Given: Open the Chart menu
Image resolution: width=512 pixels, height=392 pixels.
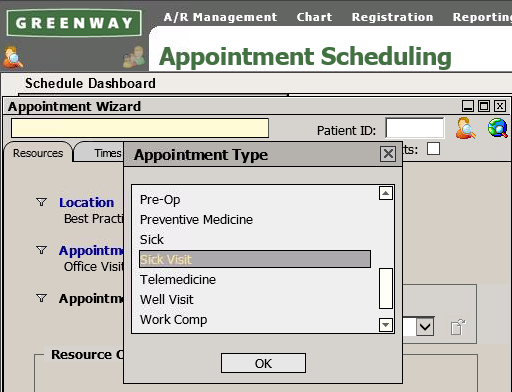Looking at the screenshot, I should [314, 17].
